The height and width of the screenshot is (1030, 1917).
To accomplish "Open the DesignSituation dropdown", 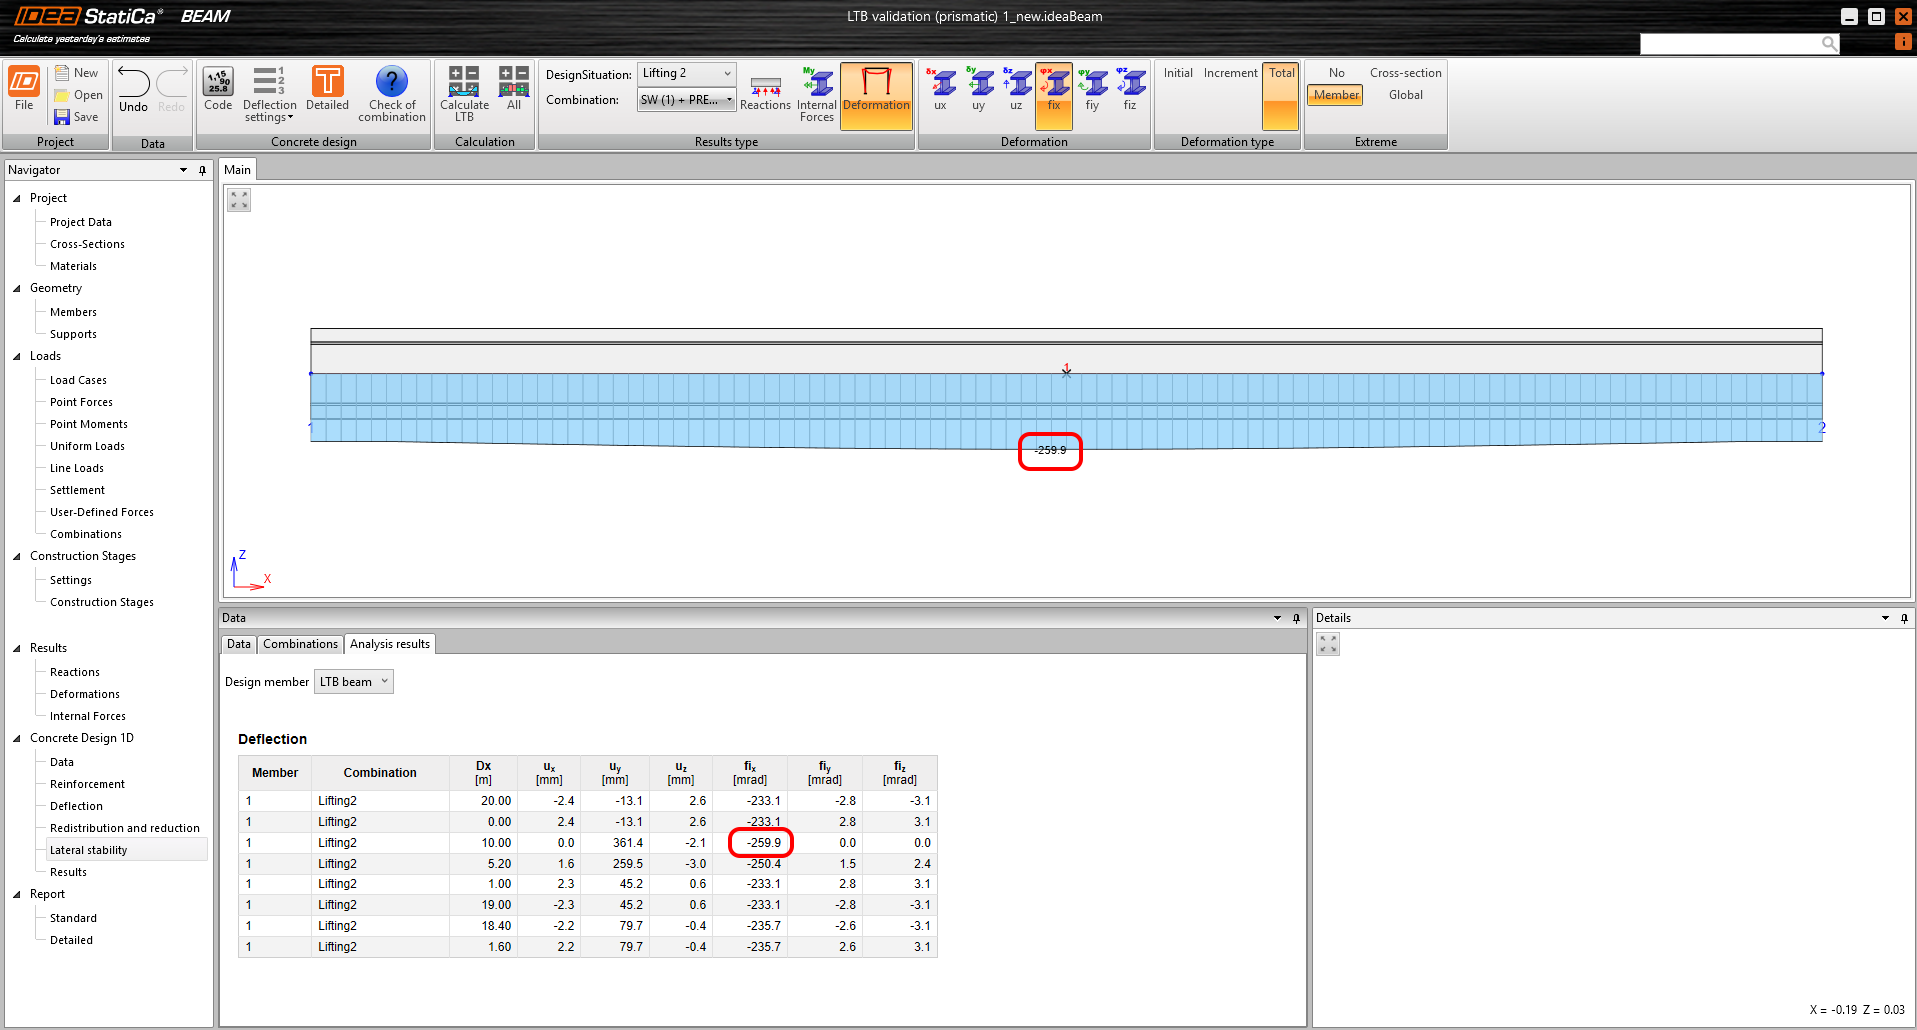I will click(687, 74).
